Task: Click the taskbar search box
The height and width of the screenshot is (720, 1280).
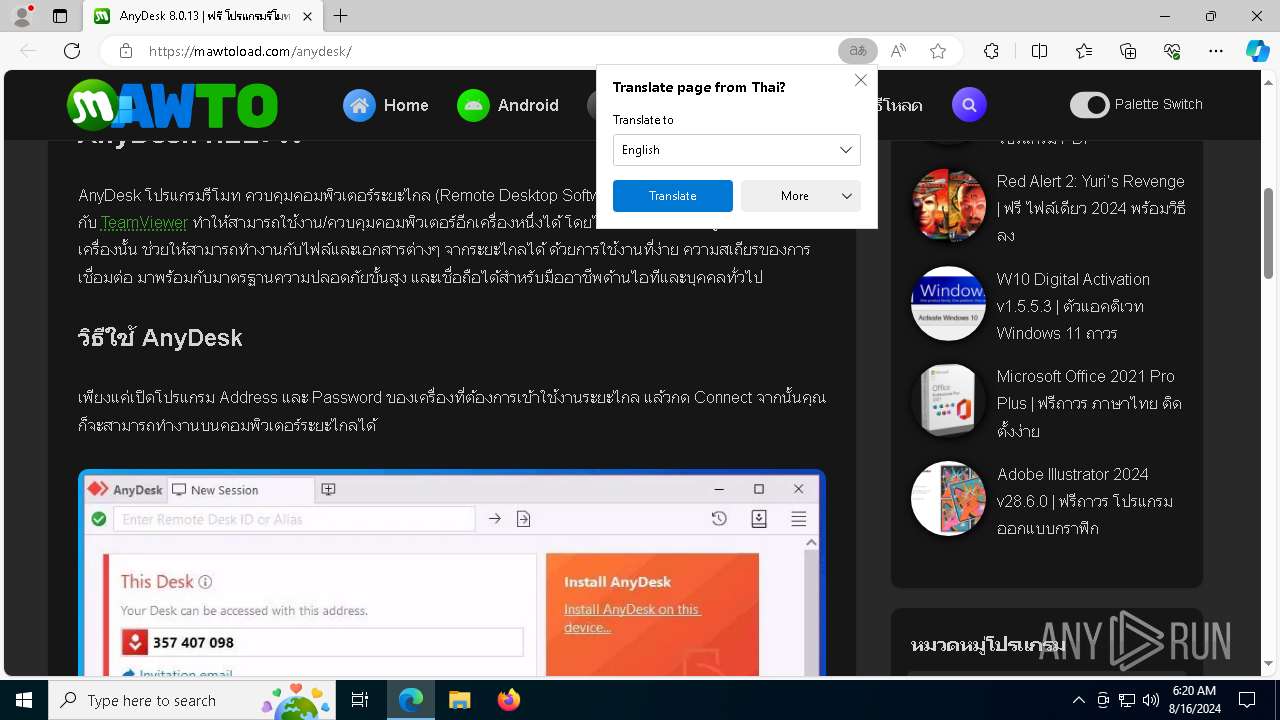Action: (x=192, y=700)
